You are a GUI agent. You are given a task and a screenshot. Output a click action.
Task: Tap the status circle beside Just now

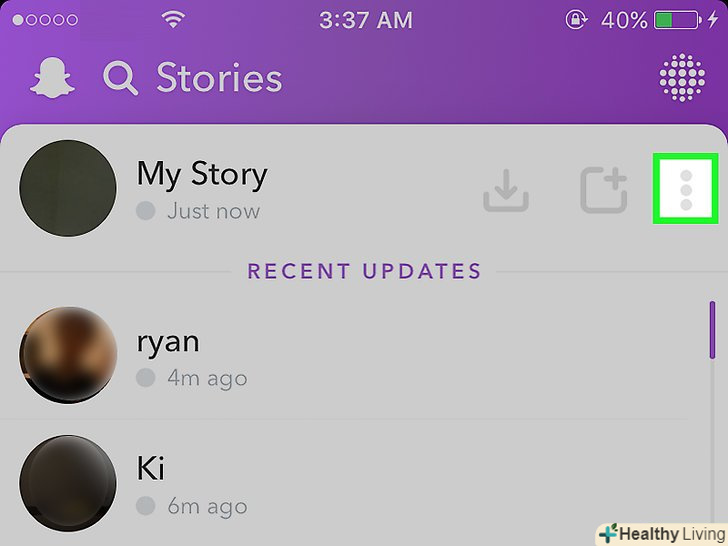point(145,210)
